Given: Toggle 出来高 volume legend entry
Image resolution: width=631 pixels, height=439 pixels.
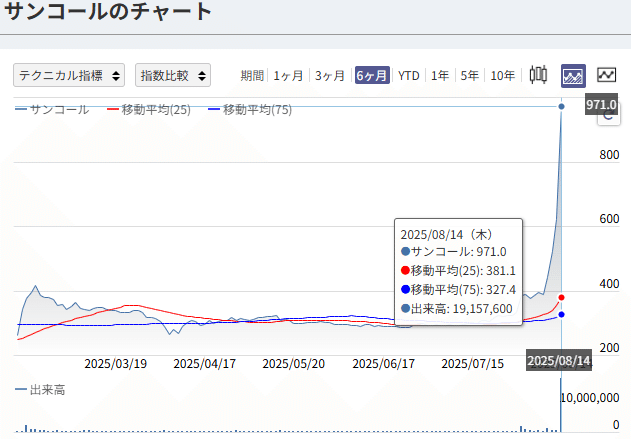Looking at the screenshot, I should 40,390.
